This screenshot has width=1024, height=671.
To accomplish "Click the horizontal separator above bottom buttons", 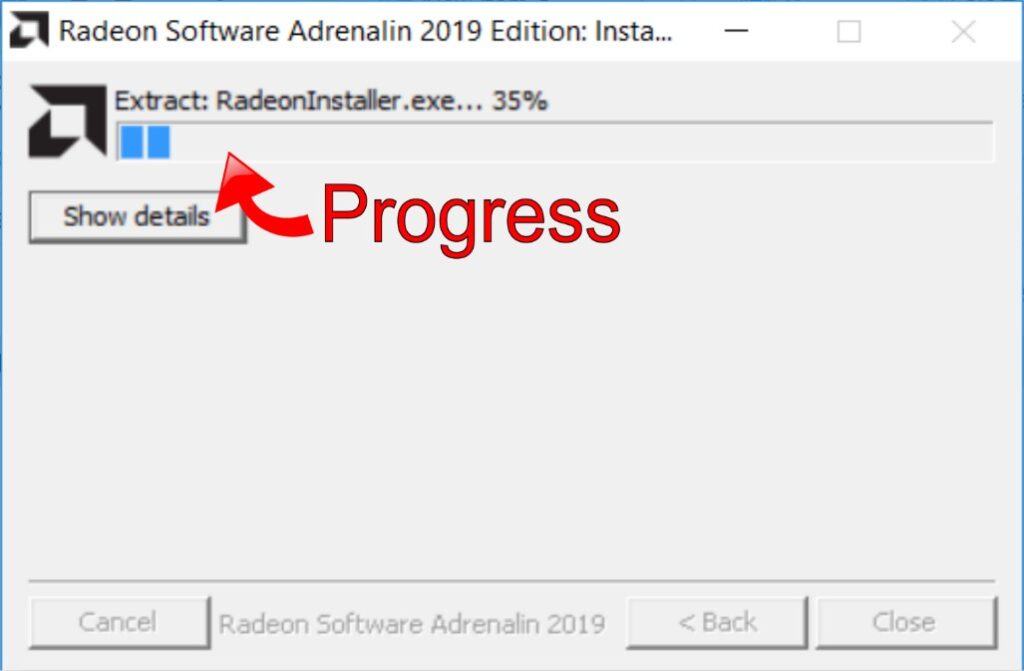I will [x=511, y=580].
